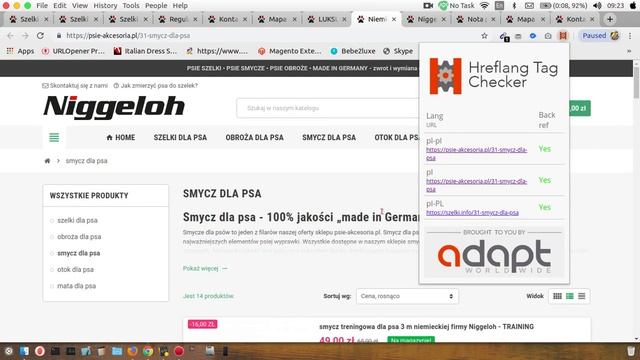
Task: Click the breadcrumb home icon
Action: [x=47, y=161]
